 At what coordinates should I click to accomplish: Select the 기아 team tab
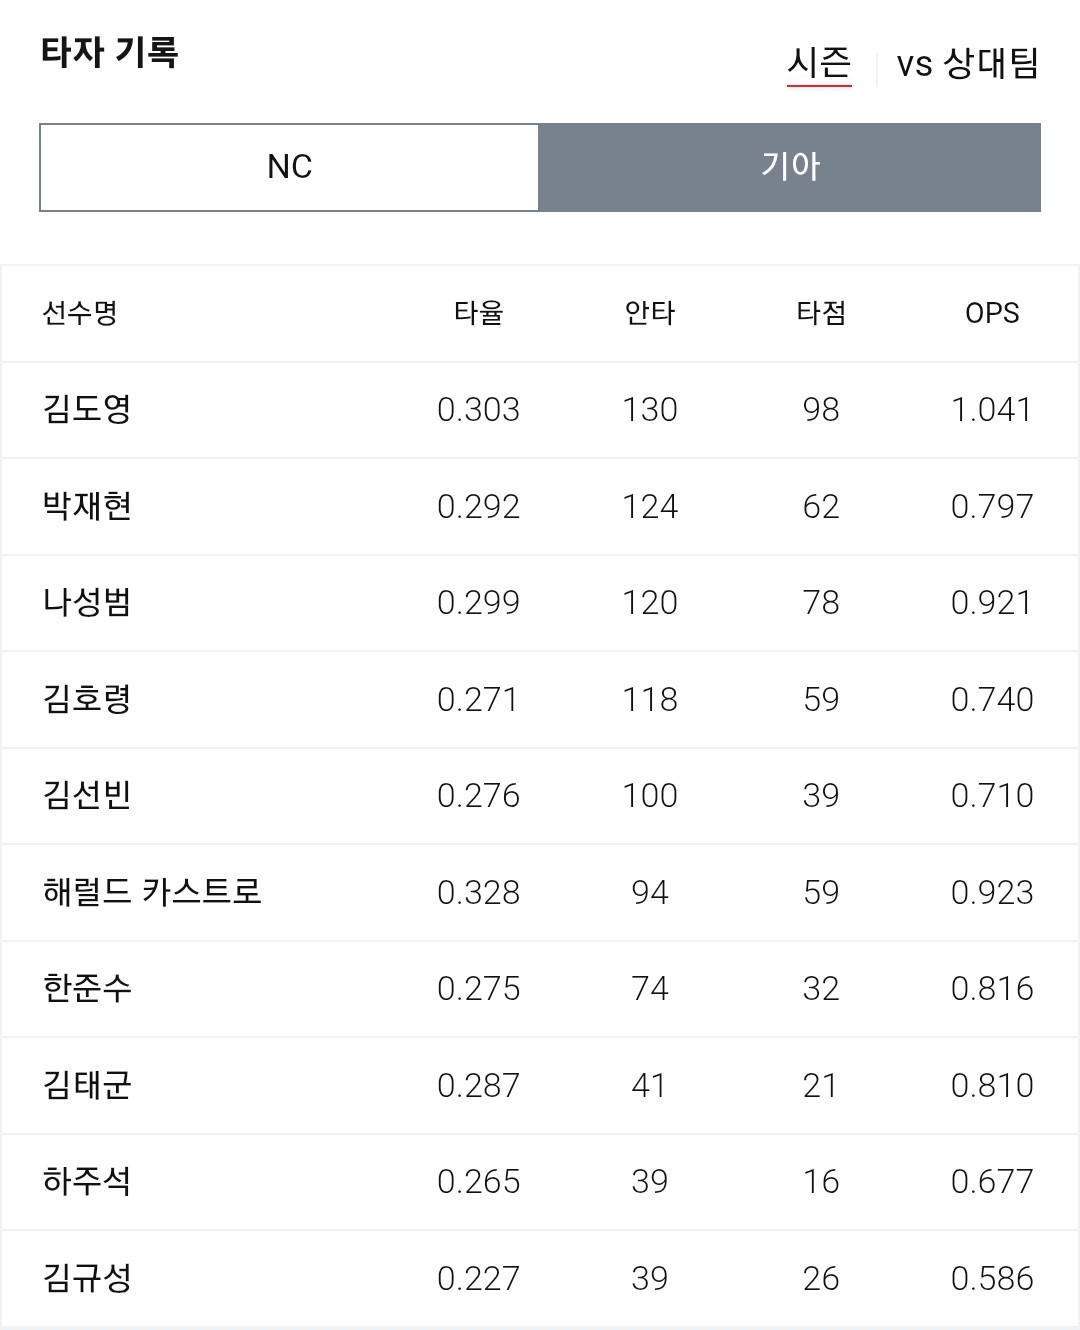pos(790,167)
